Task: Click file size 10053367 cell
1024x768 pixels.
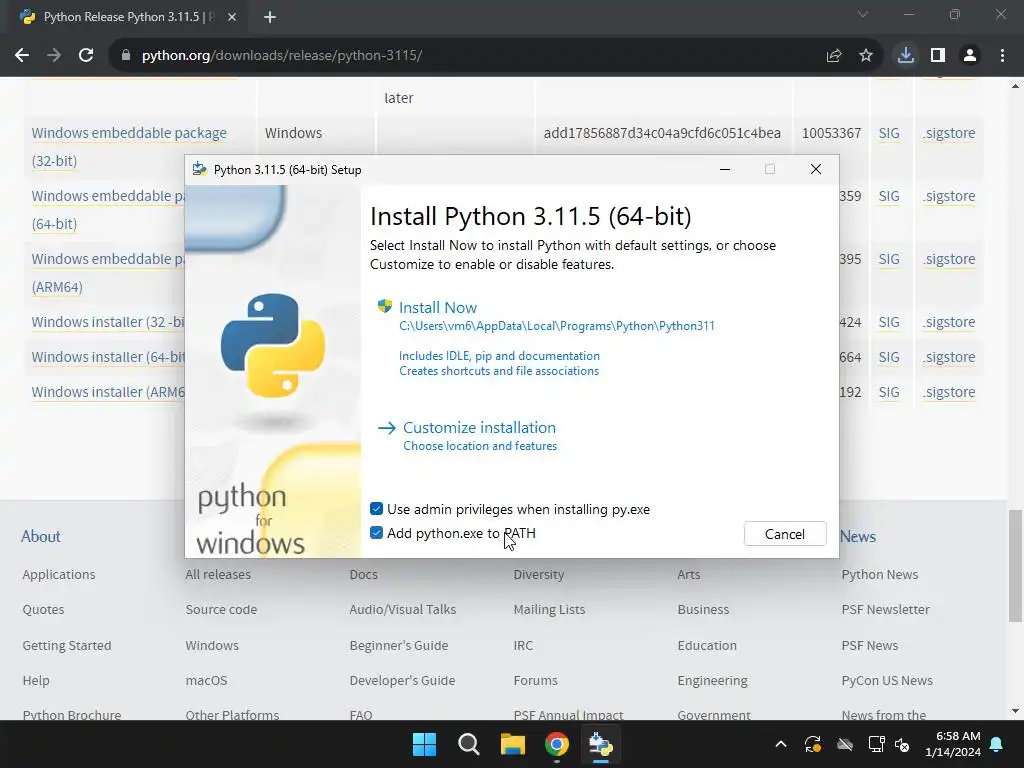Action: [831, 133]
